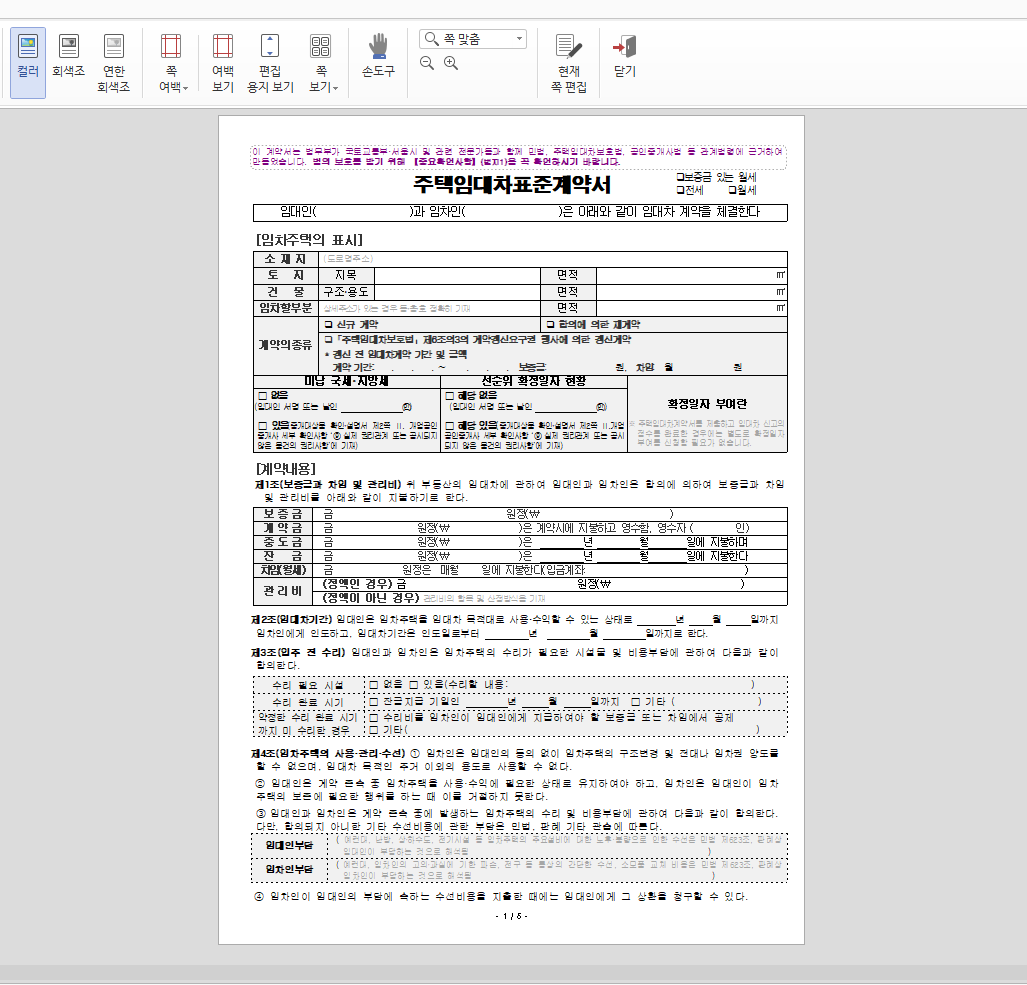This screenshot has width=1027, height=985.
Task: Check the 잔금지급 기일인 checkbox
Action: [373, 701]
